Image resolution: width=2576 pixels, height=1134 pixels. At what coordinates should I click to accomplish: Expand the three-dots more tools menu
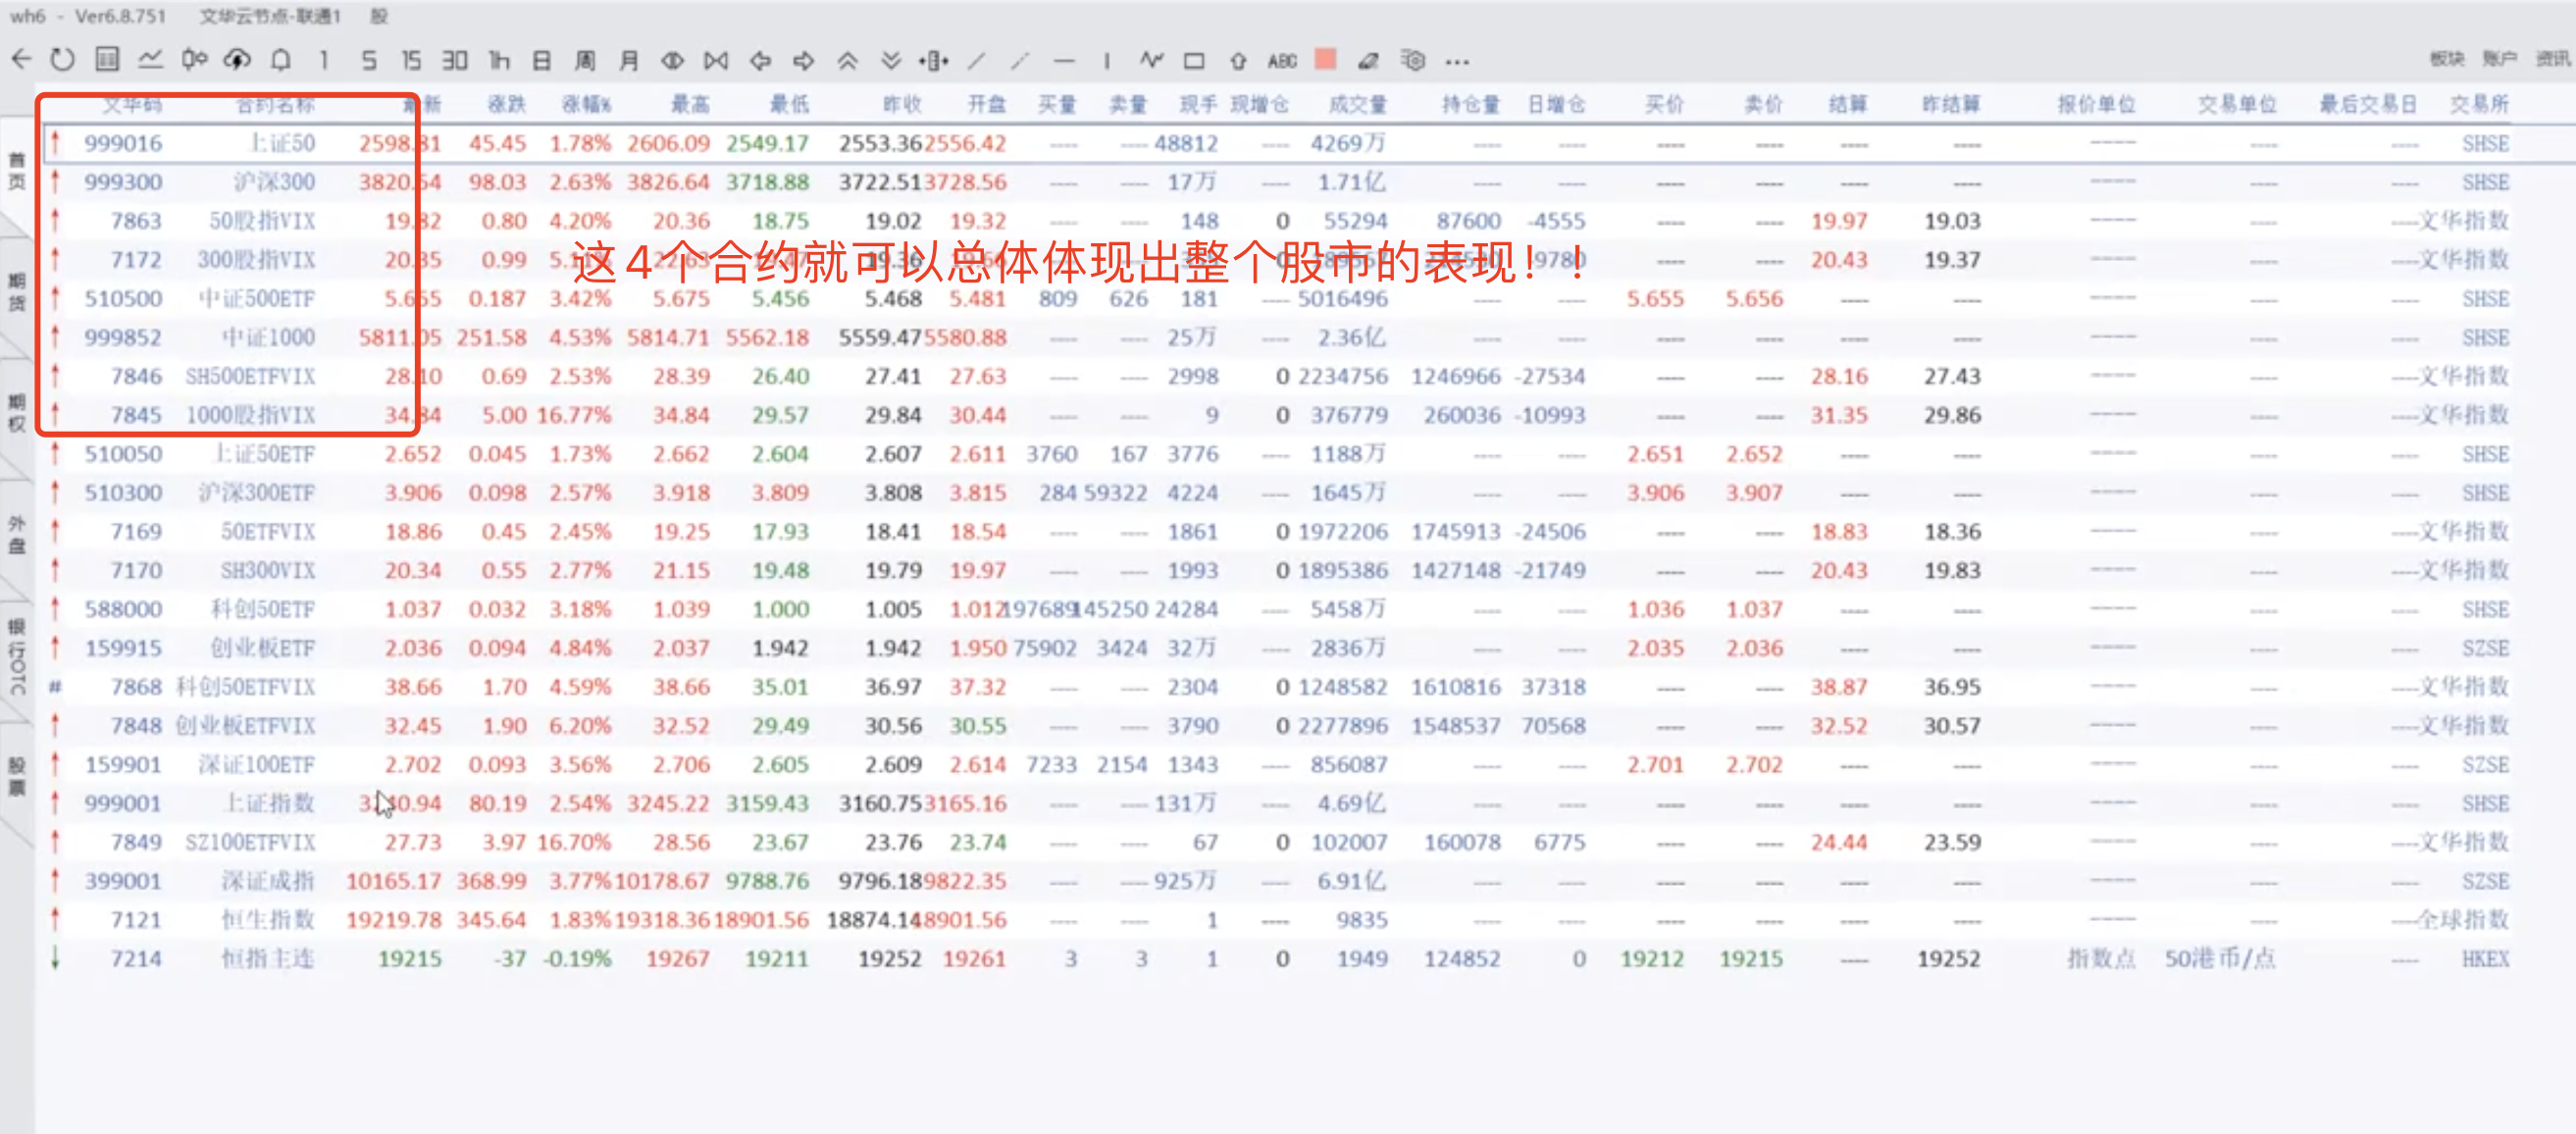[x=1457, y=62]
